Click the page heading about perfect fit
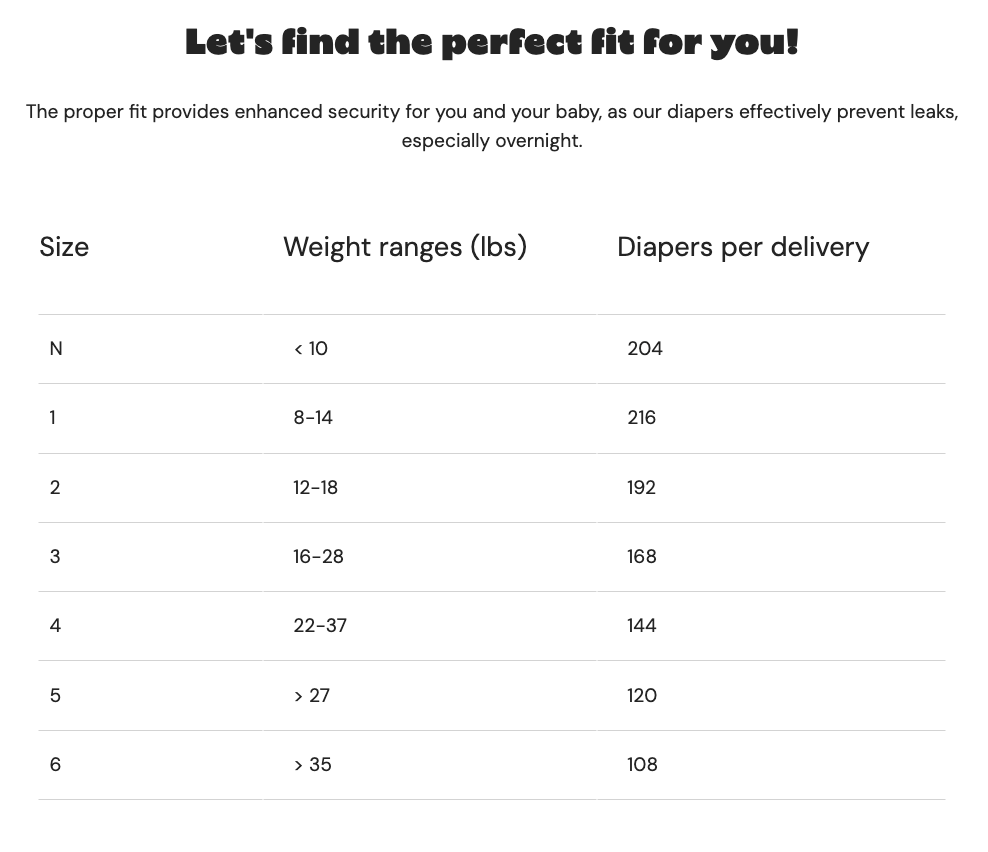 click(x=492, y=43)
